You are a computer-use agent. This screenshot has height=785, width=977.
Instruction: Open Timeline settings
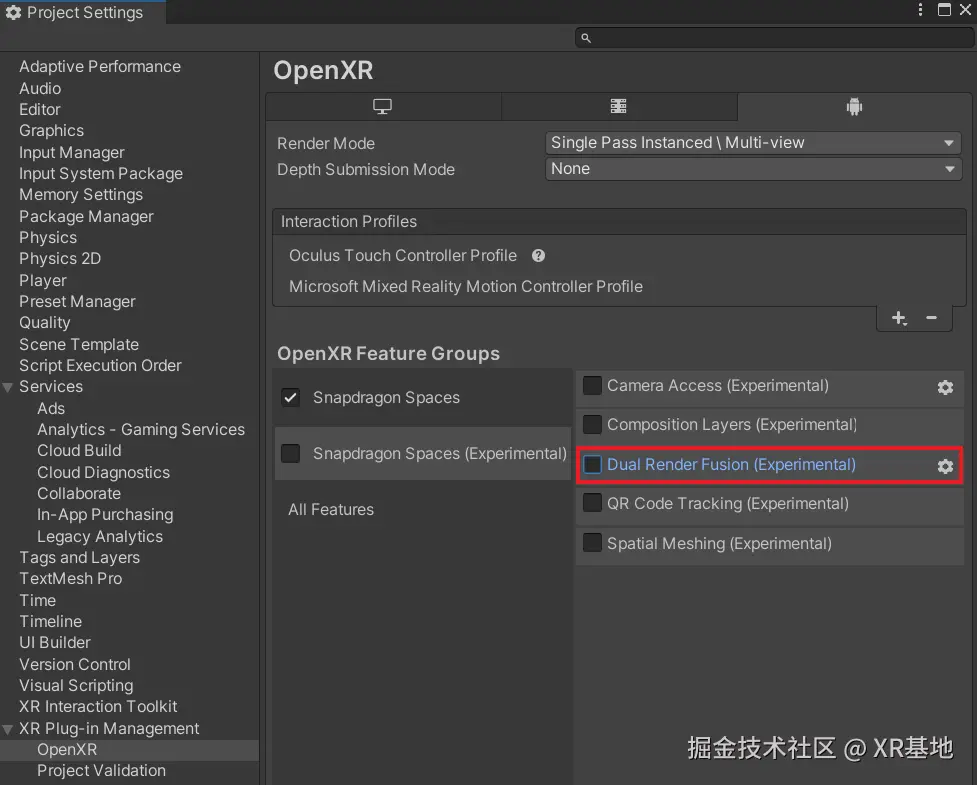pos(50,622)
